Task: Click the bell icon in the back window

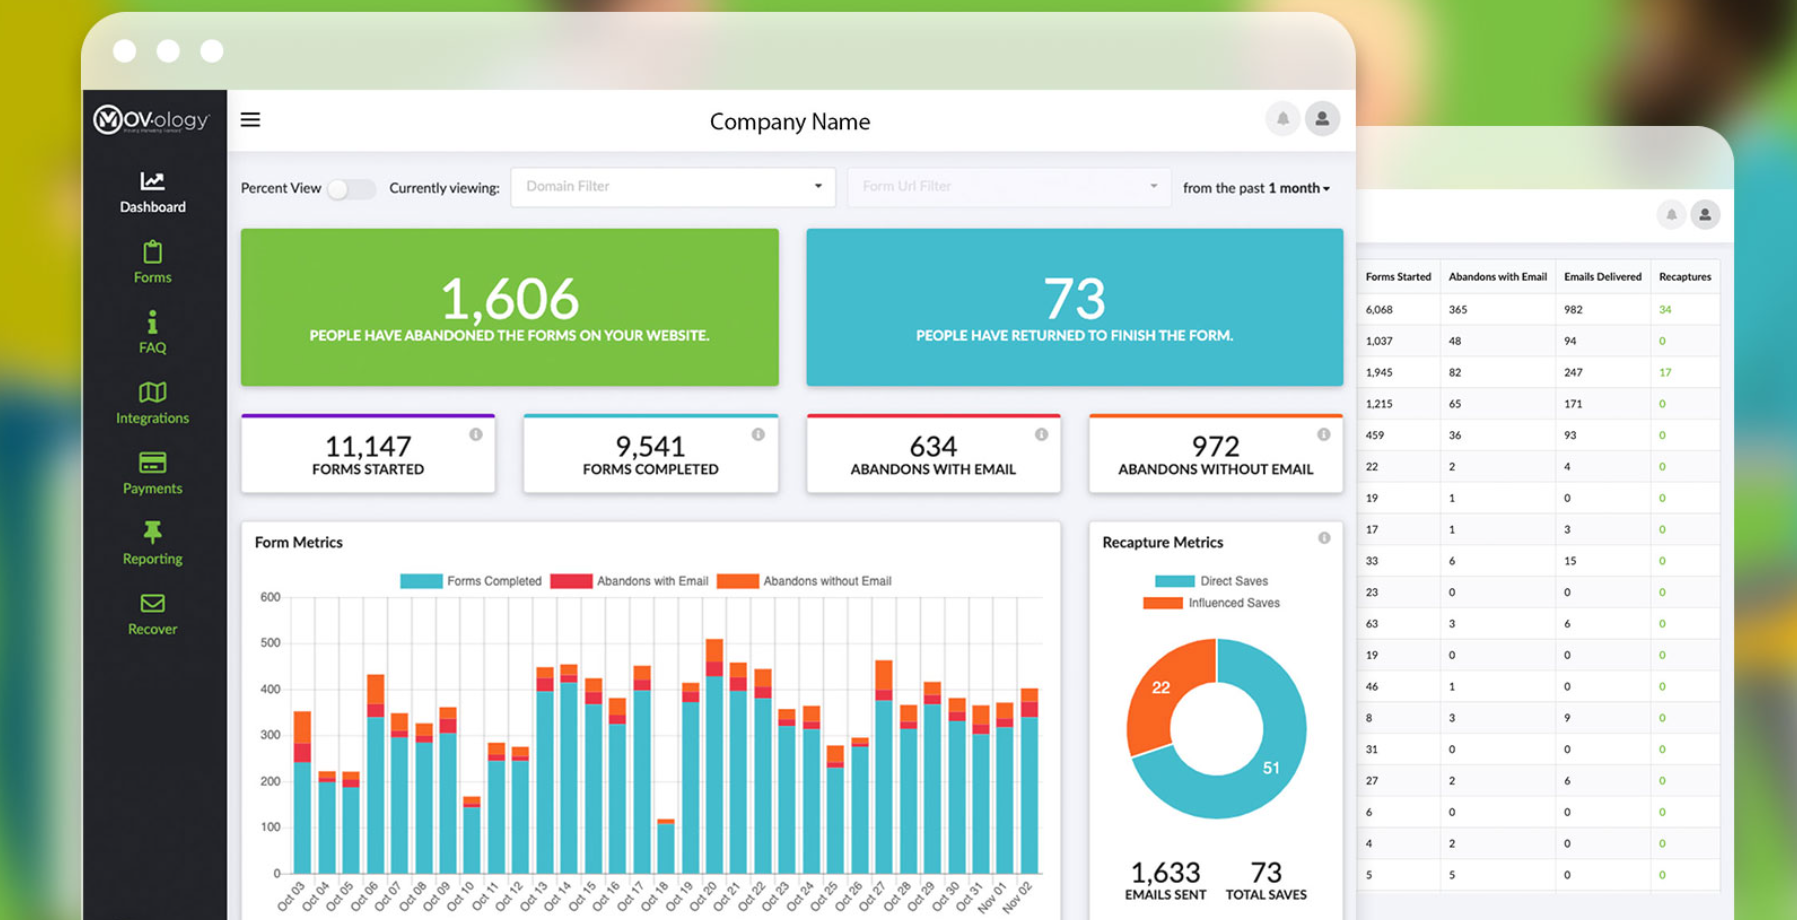Action: click(1671, 214)
